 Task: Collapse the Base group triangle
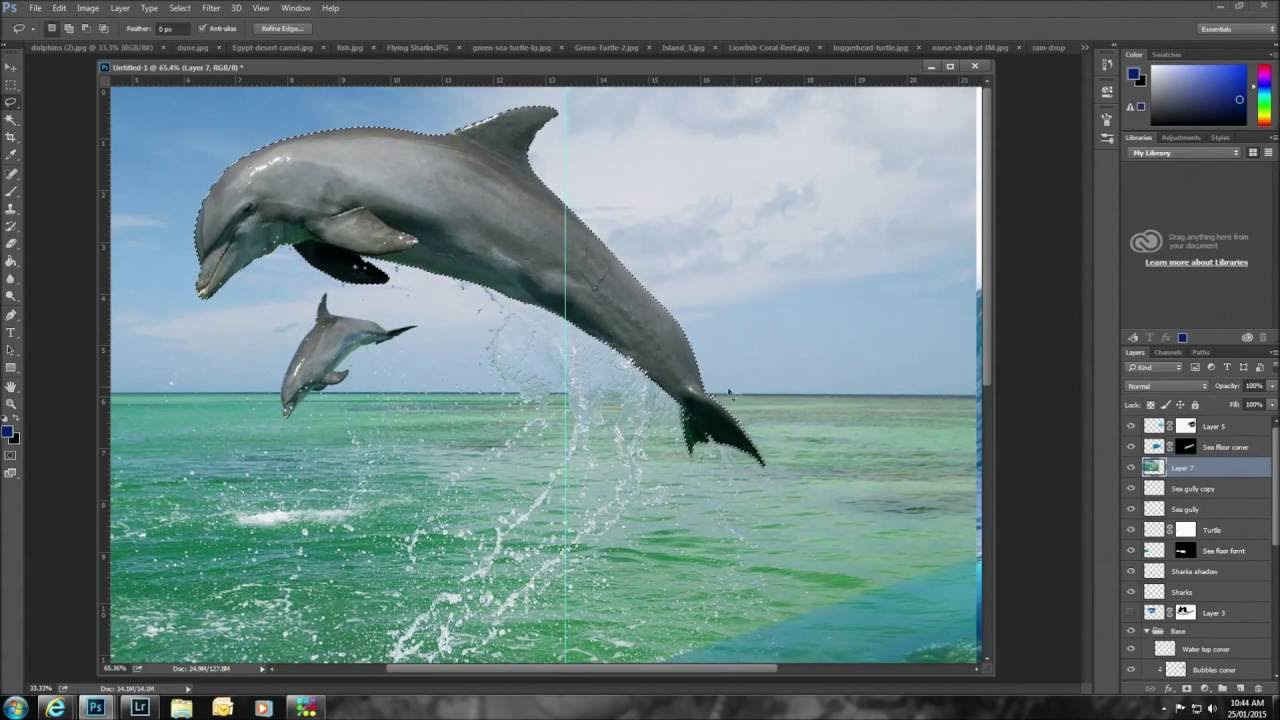pyautogui.click(x=1147, y=631)
